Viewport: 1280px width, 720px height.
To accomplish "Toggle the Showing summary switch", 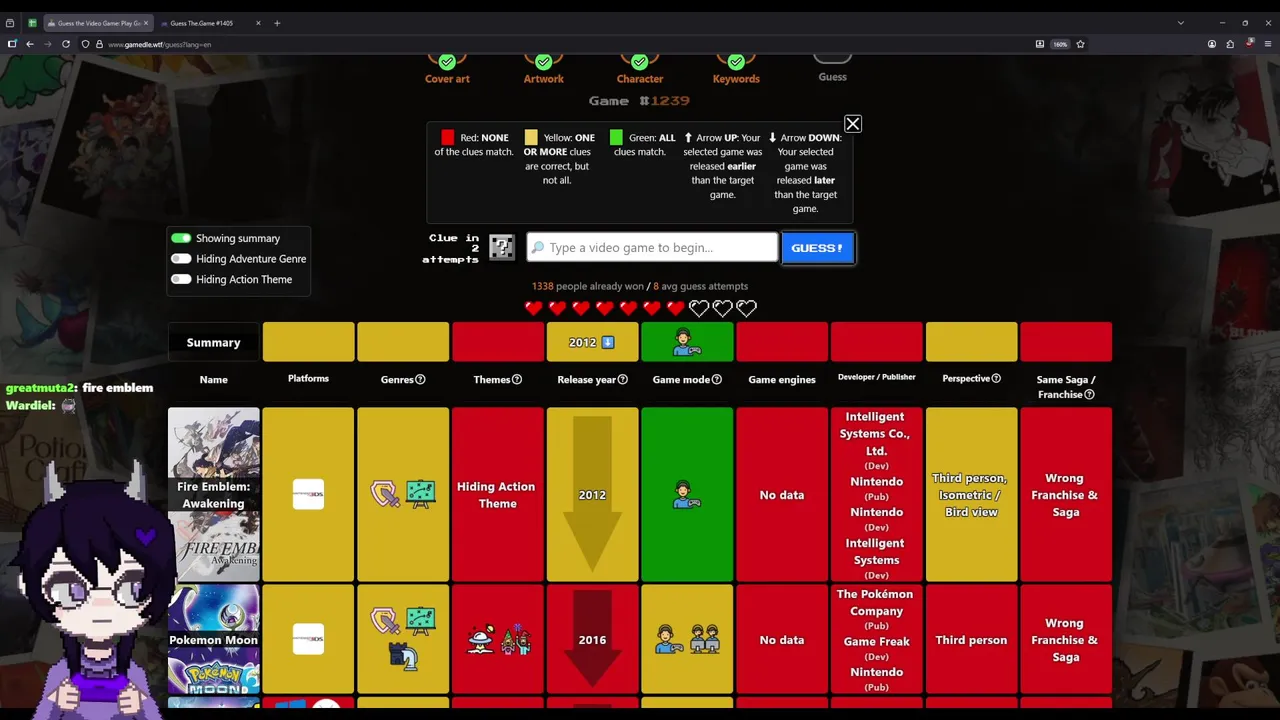I will pyautogui.click(x=181, y=238).
